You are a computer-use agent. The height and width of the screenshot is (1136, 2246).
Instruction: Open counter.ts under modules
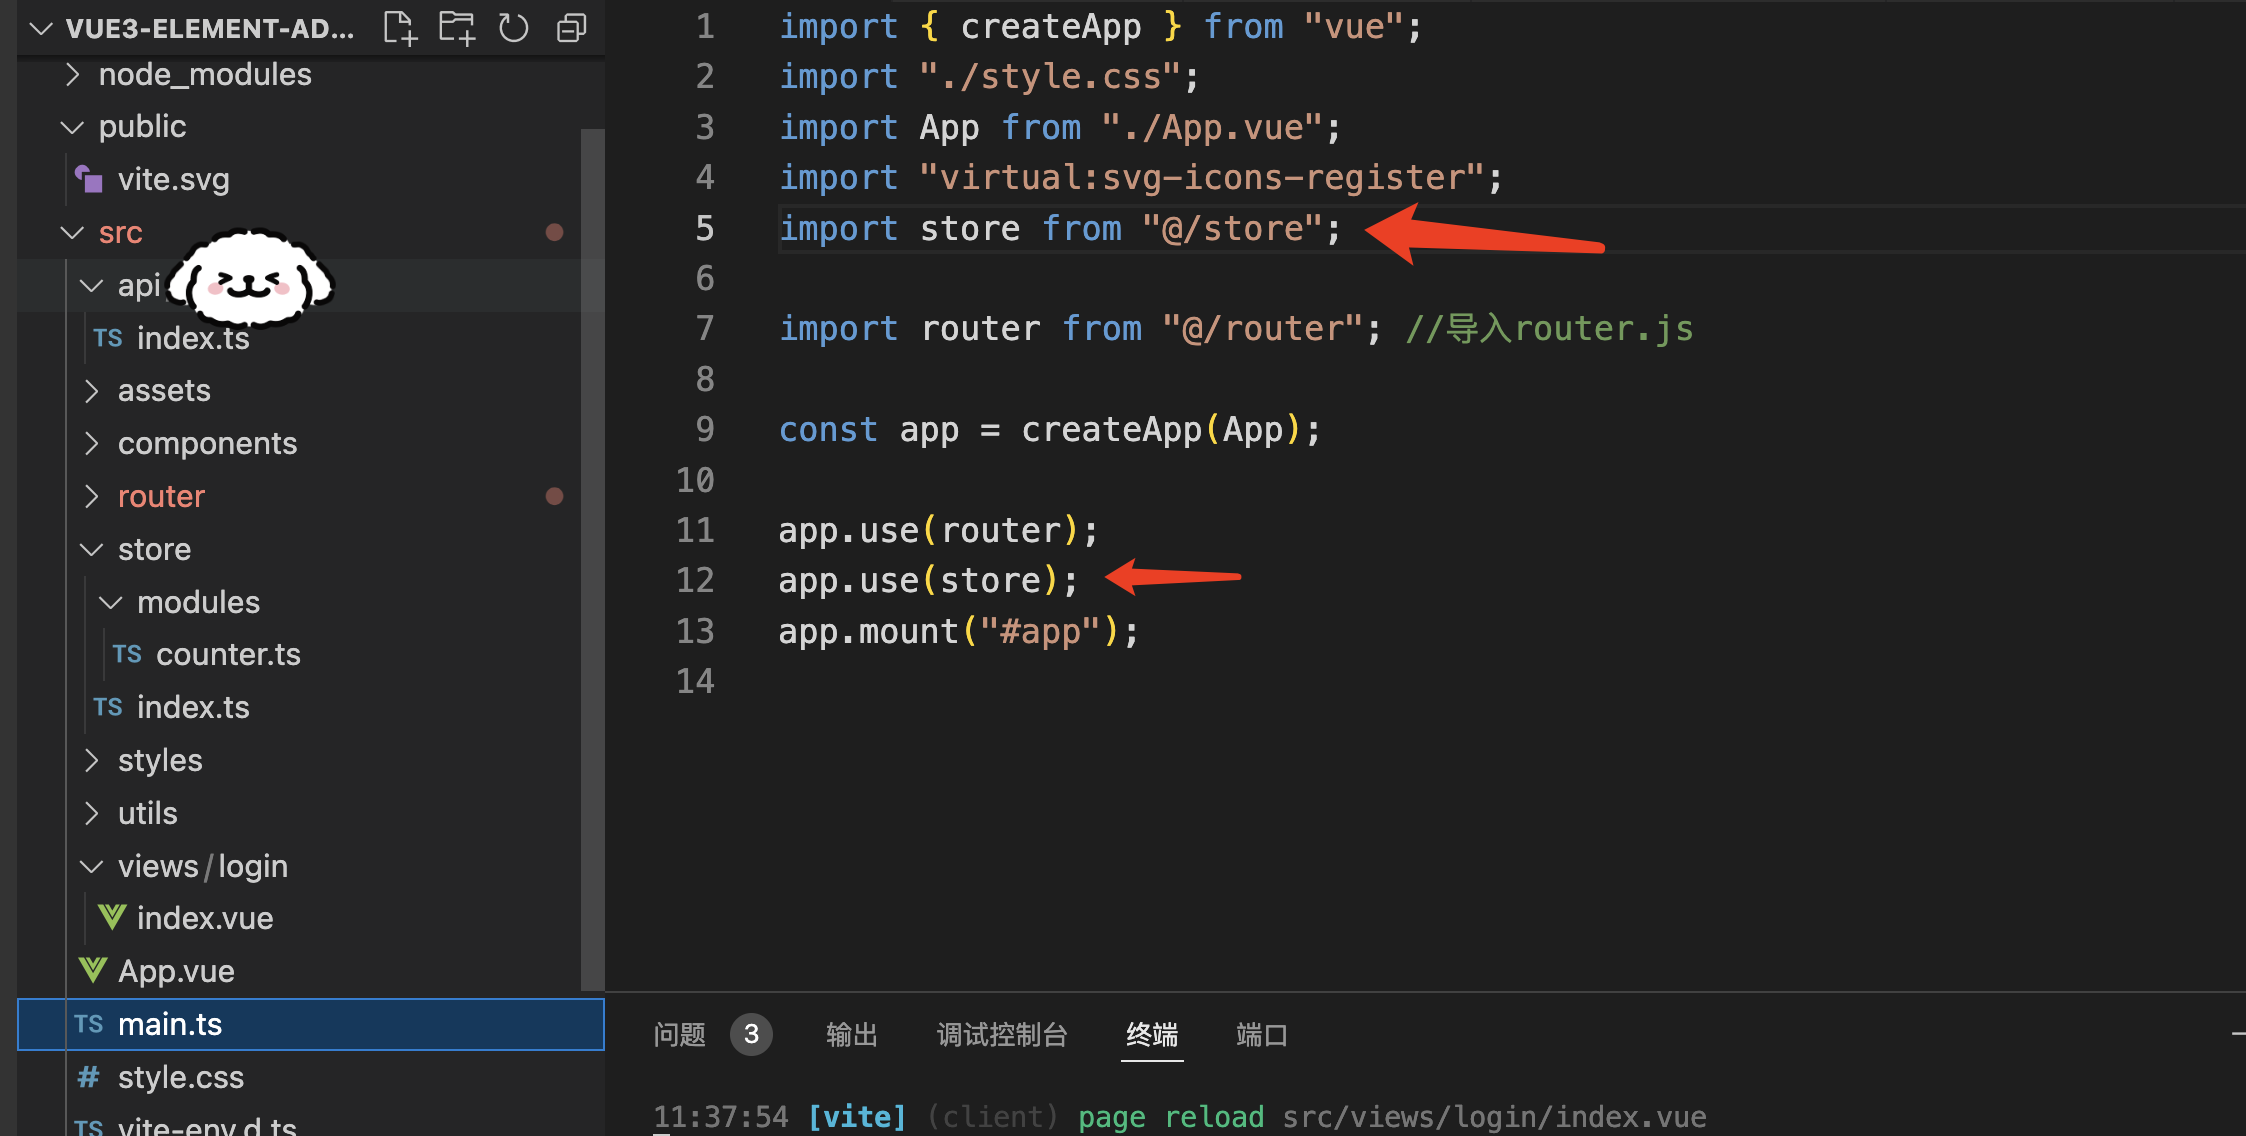click(x=228, y=655)
